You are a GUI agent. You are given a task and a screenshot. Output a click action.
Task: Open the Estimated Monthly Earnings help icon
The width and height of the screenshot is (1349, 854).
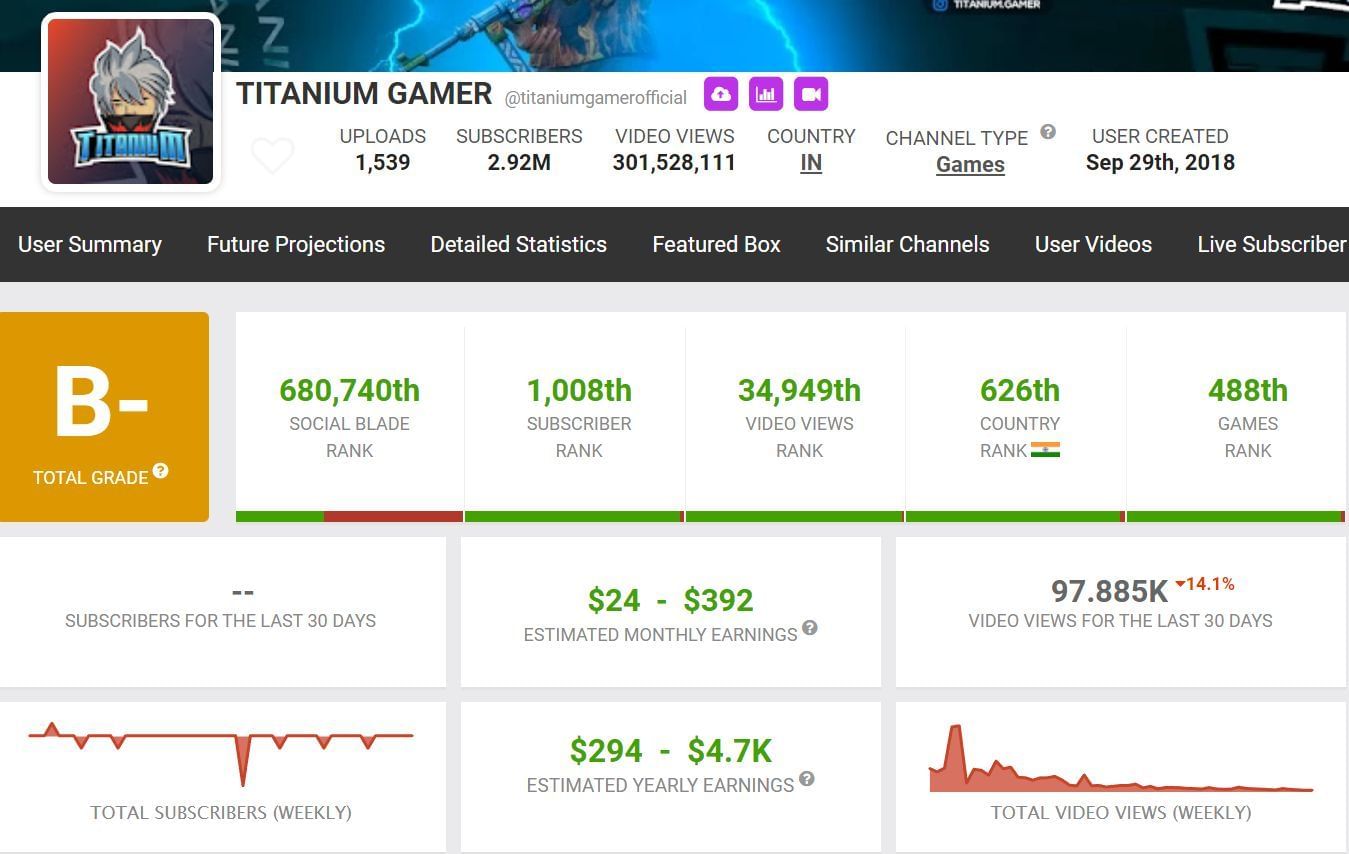(810, 628)
